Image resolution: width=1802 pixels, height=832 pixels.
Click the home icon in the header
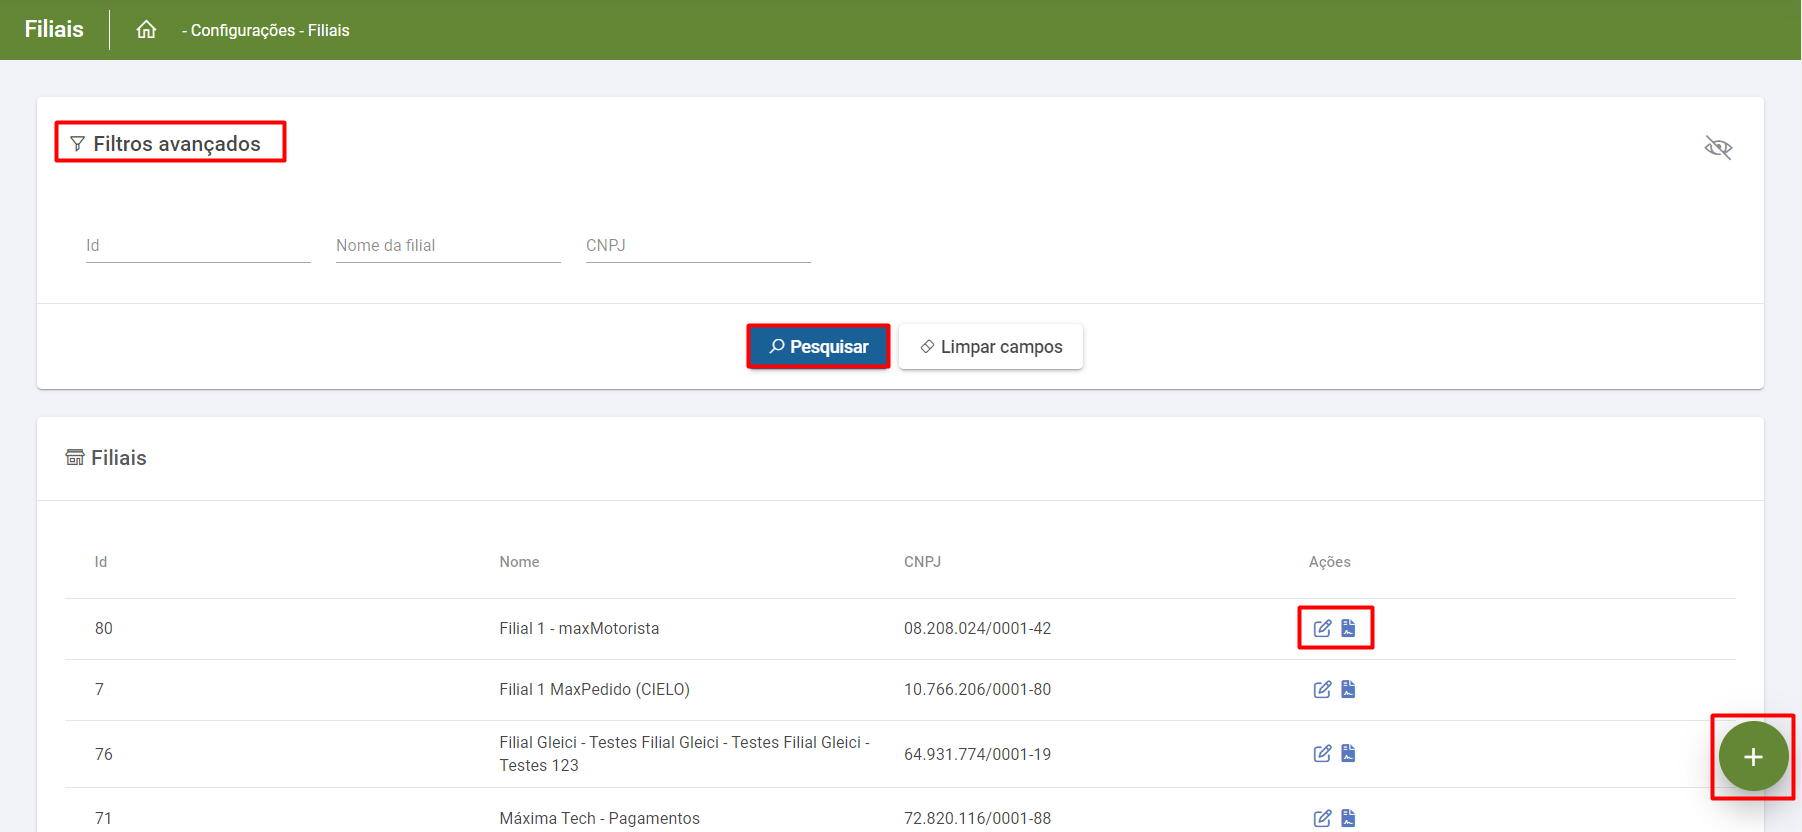(x=146, y=30)
